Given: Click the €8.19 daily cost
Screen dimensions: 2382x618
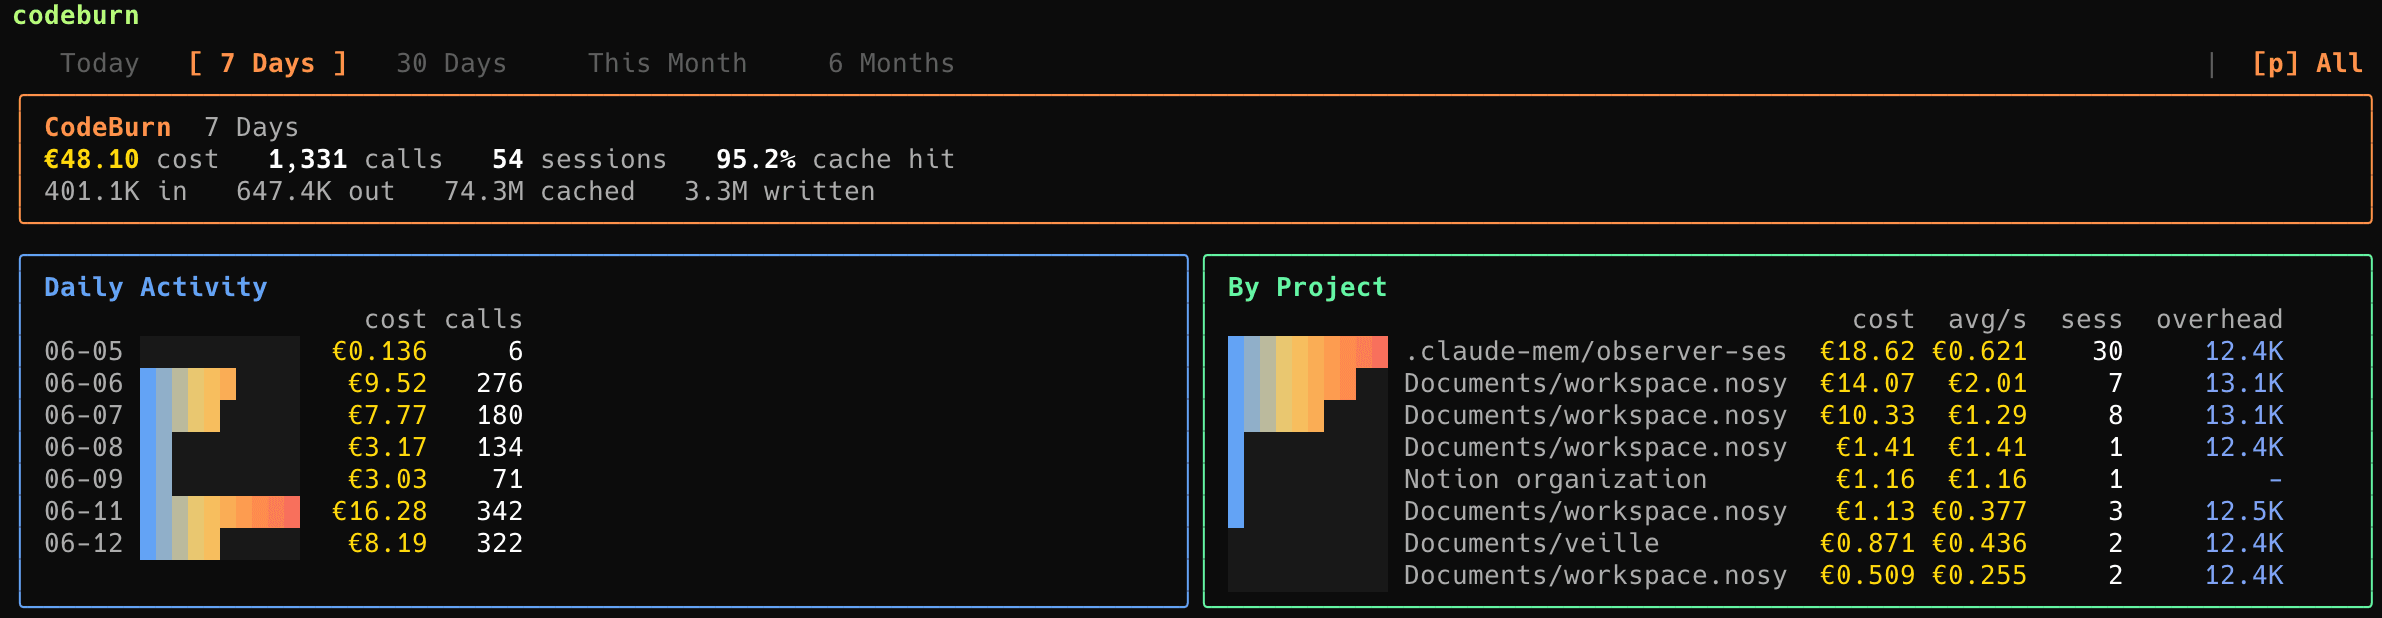Looking at the screenshot, I should pos(387,543).
